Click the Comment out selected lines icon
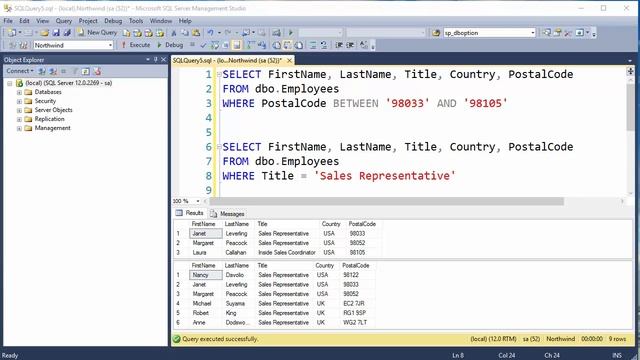The image size is (640, 360). 313,45
